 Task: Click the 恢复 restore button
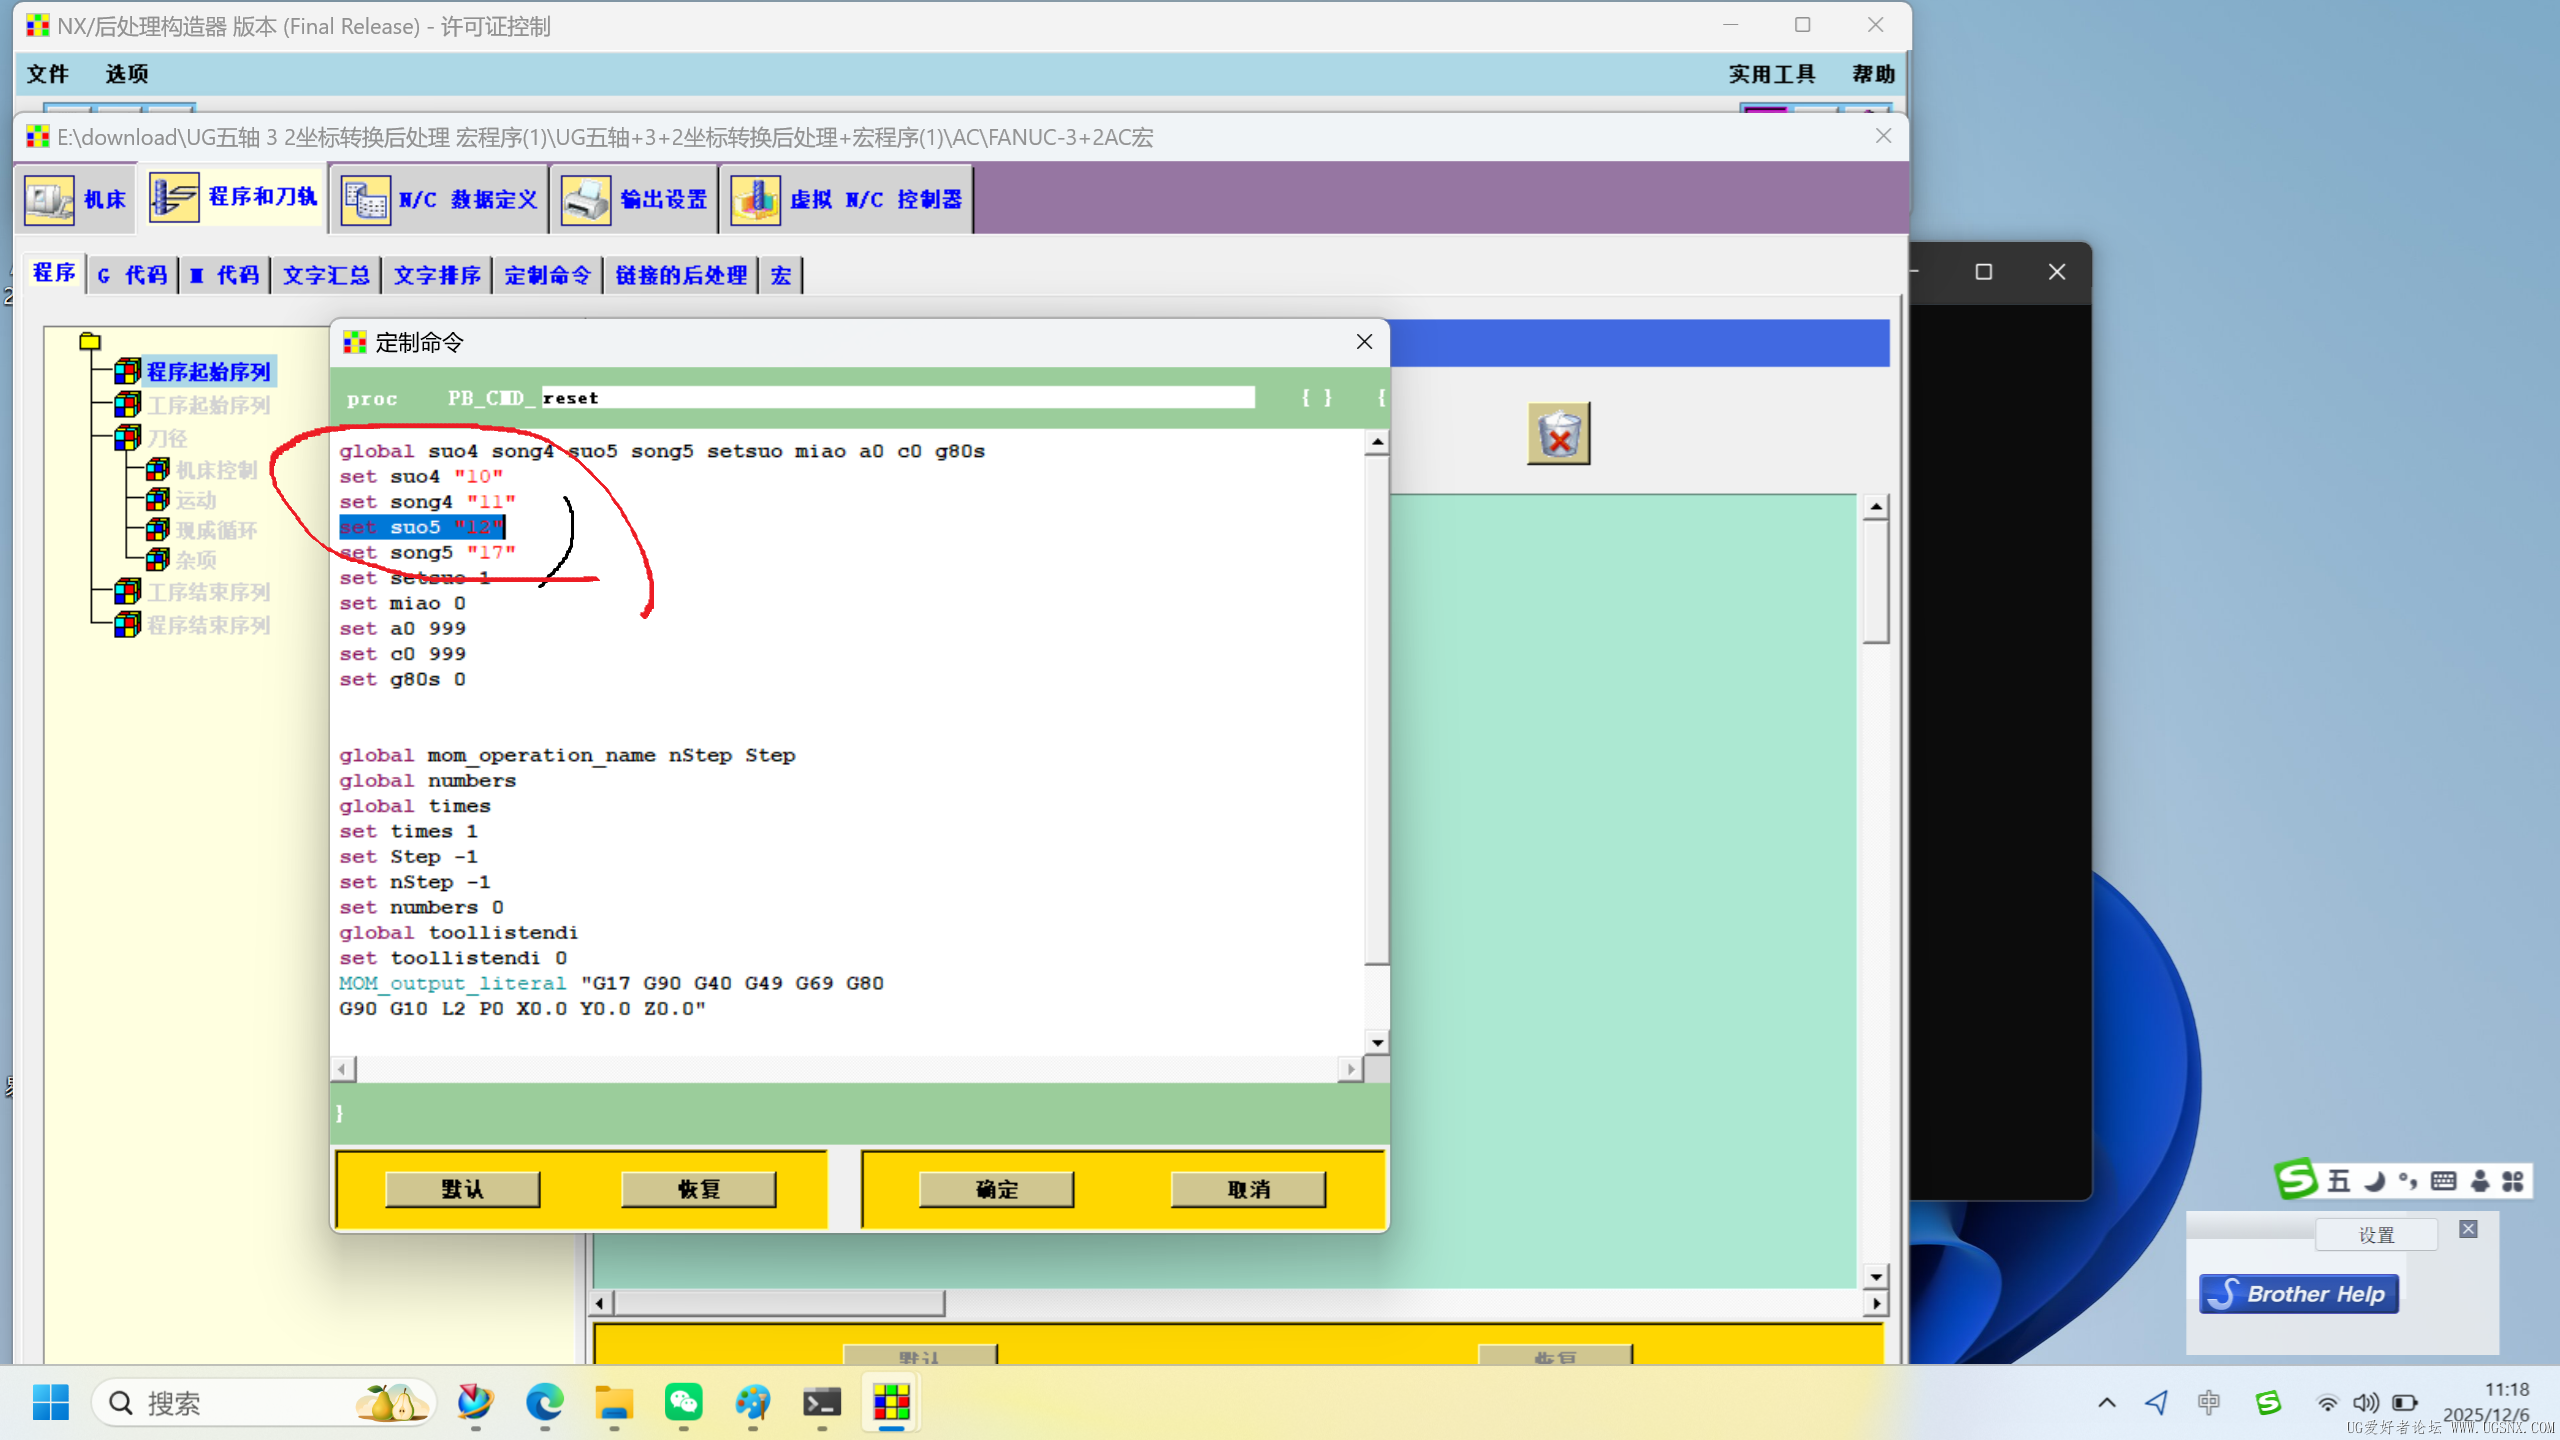pyautogui.click(x=698, y=1189)
